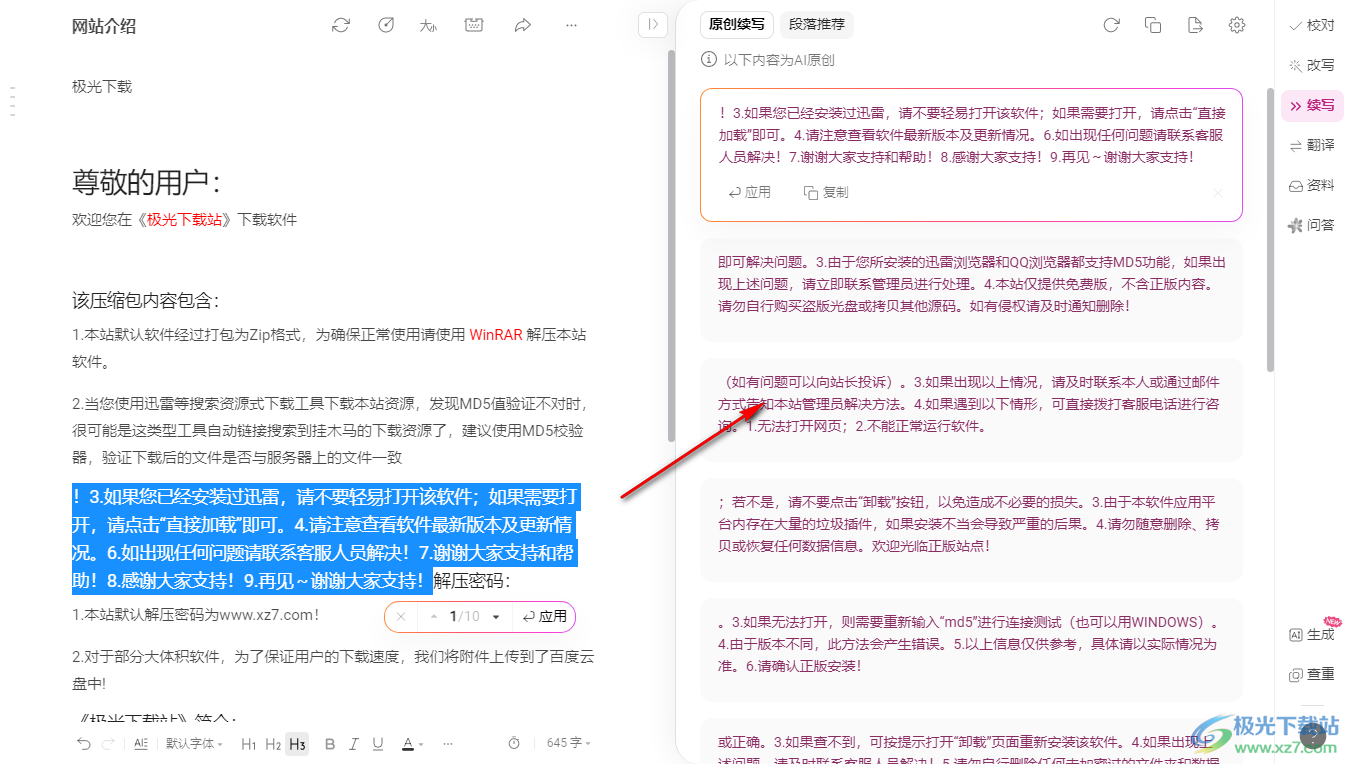Switch to the 原创续写 tab
1350x764 pixels.
tap(737, 25)
